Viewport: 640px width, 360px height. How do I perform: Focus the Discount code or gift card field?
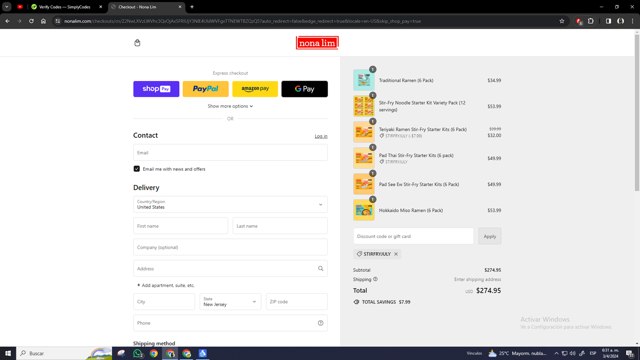pyautogui.click(x=413, y=236)
